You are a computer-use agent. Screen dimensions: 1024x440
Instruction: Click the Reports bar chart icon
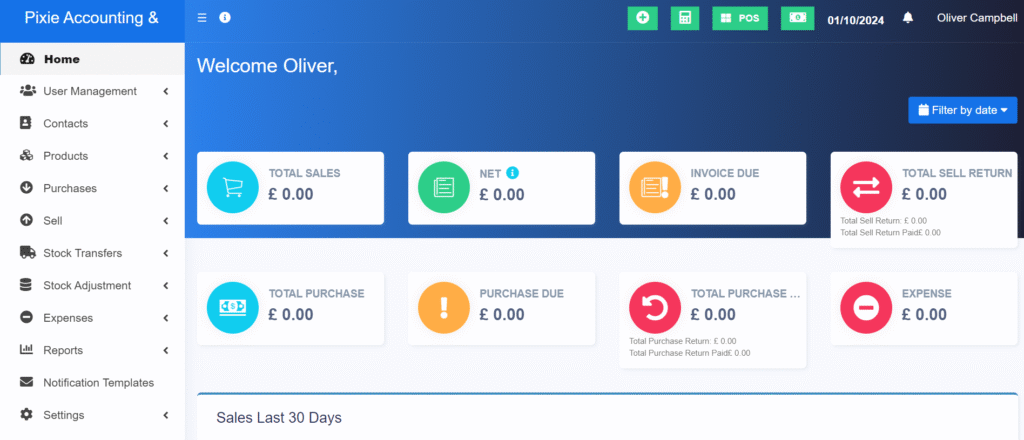click(26, 350)
